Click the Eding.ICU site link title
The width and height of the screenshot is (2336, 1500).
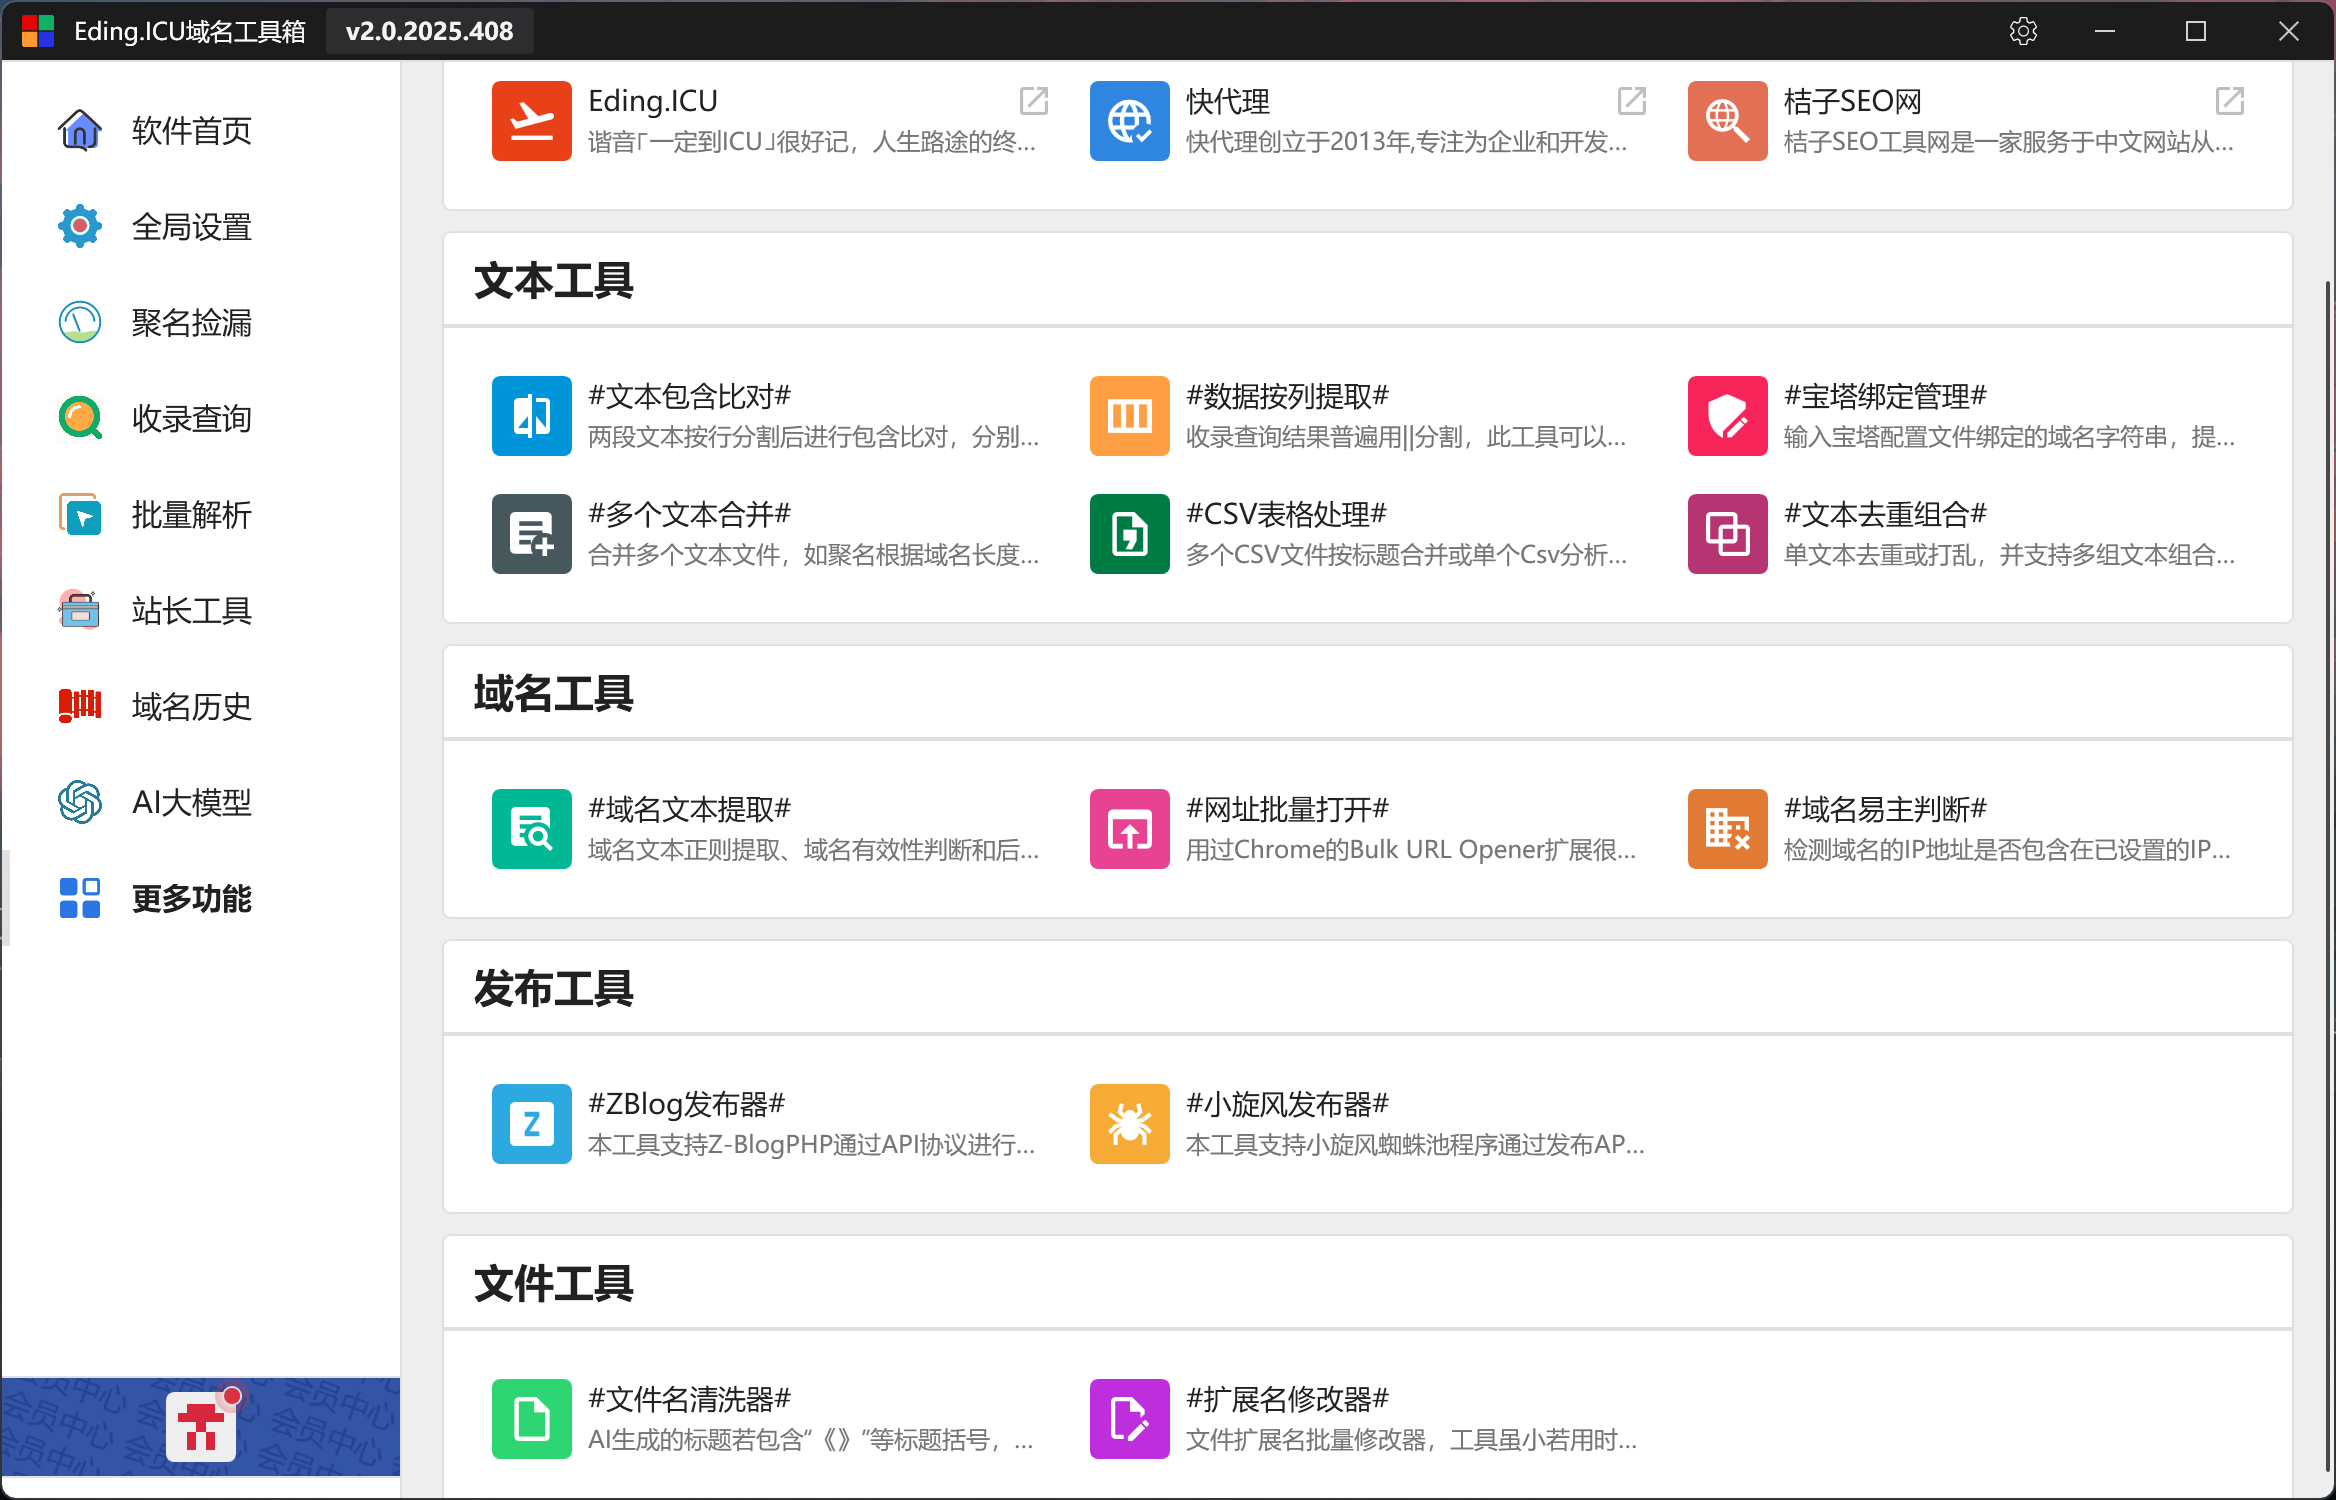tap(652, 100)
